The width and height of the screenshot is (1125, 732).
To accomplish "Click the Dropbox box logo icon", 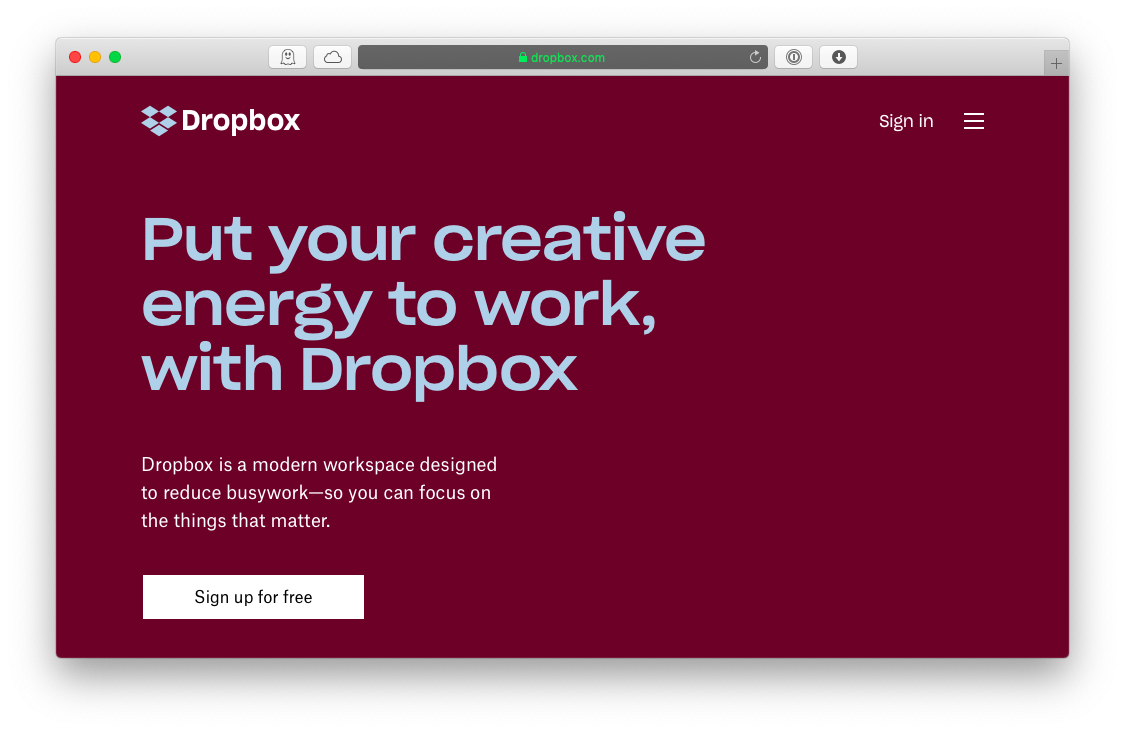I will pyautogui.click(x=159, y=121).
